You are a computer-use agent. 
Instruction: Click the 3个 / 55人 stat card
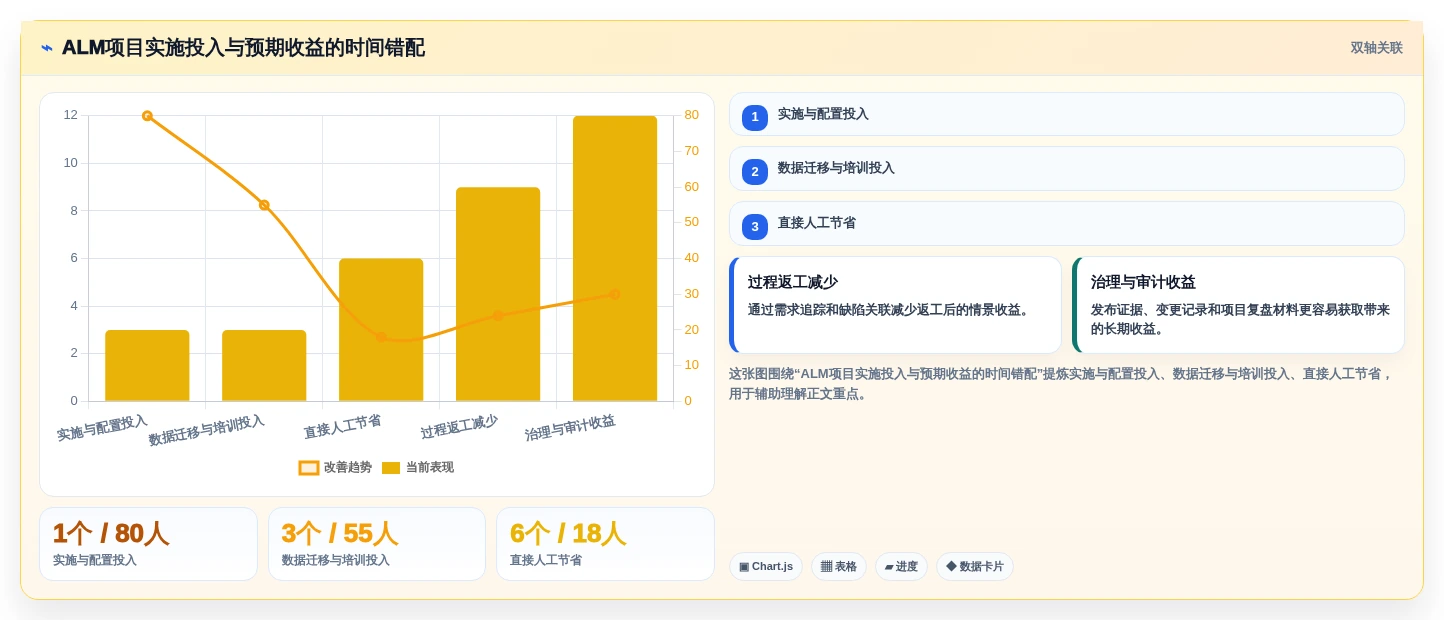[377, 544]
